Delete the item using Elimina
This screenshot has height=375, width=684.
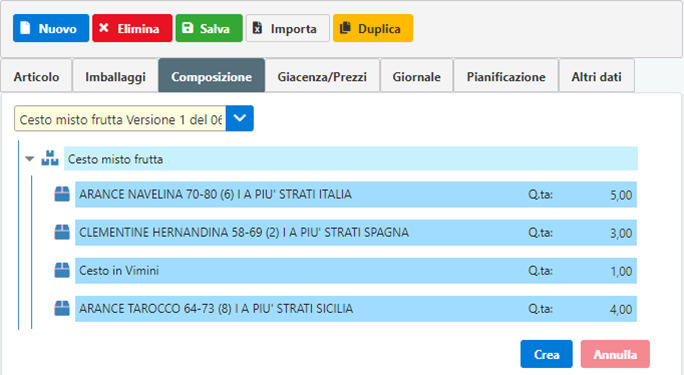(x=132, y=28)
